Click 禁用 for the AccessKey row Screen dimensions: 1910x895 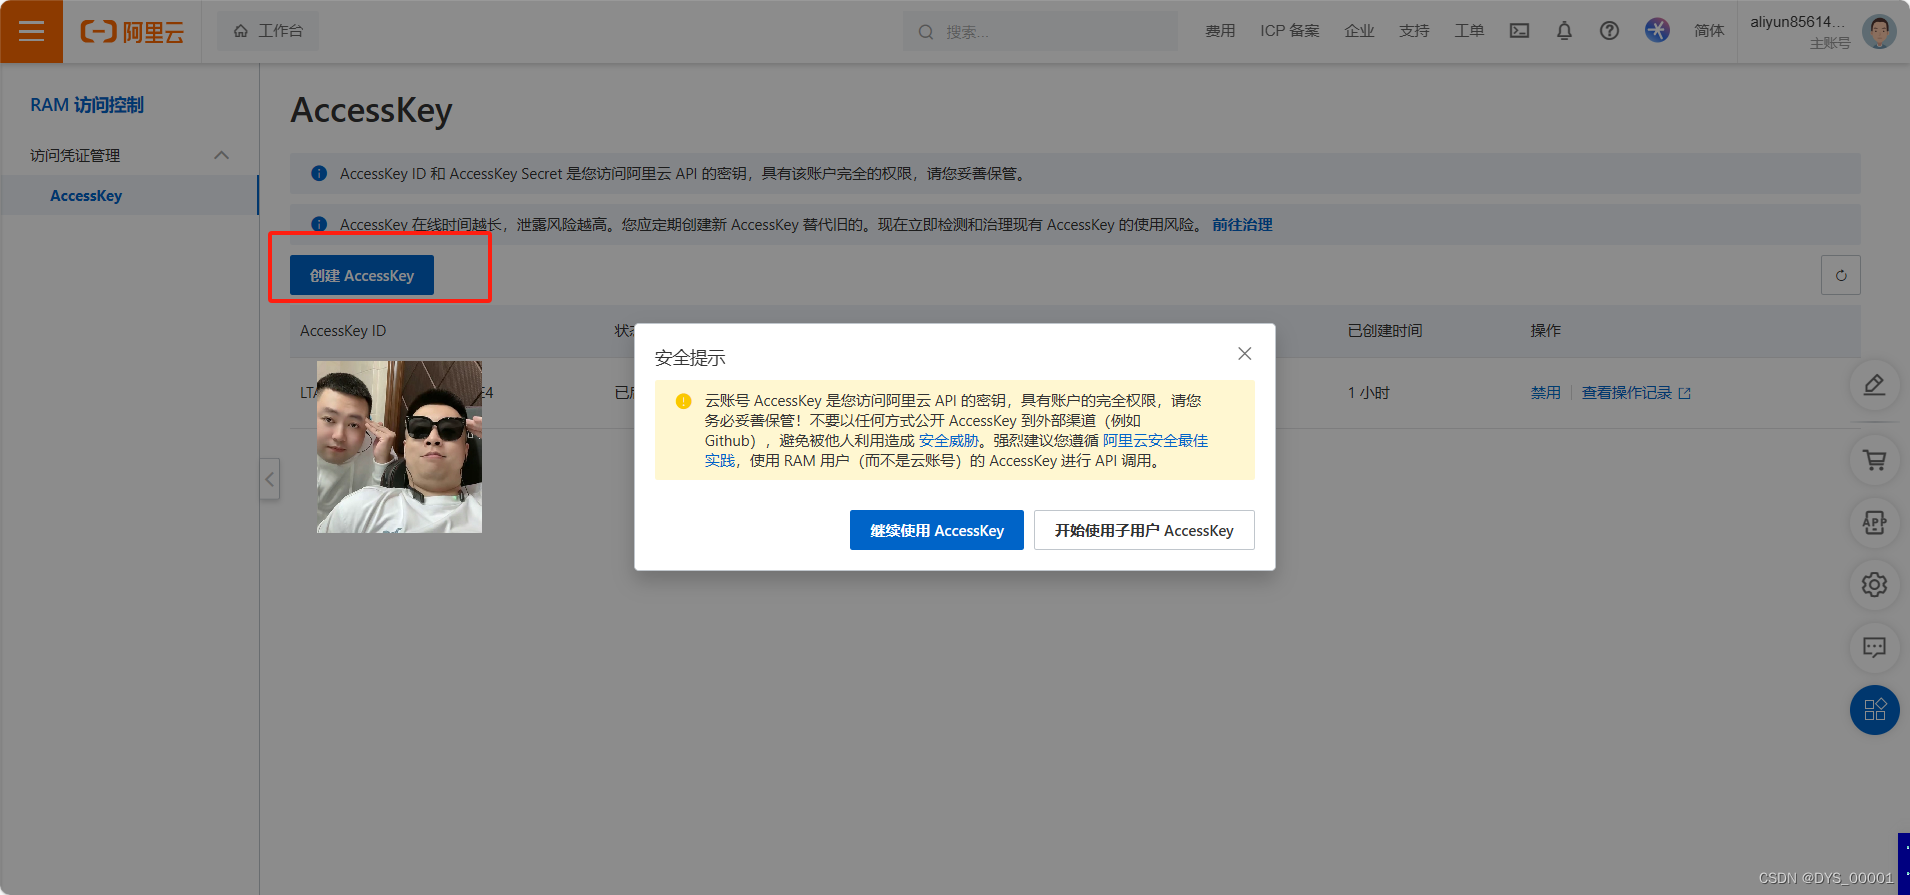coord(1545,393)
